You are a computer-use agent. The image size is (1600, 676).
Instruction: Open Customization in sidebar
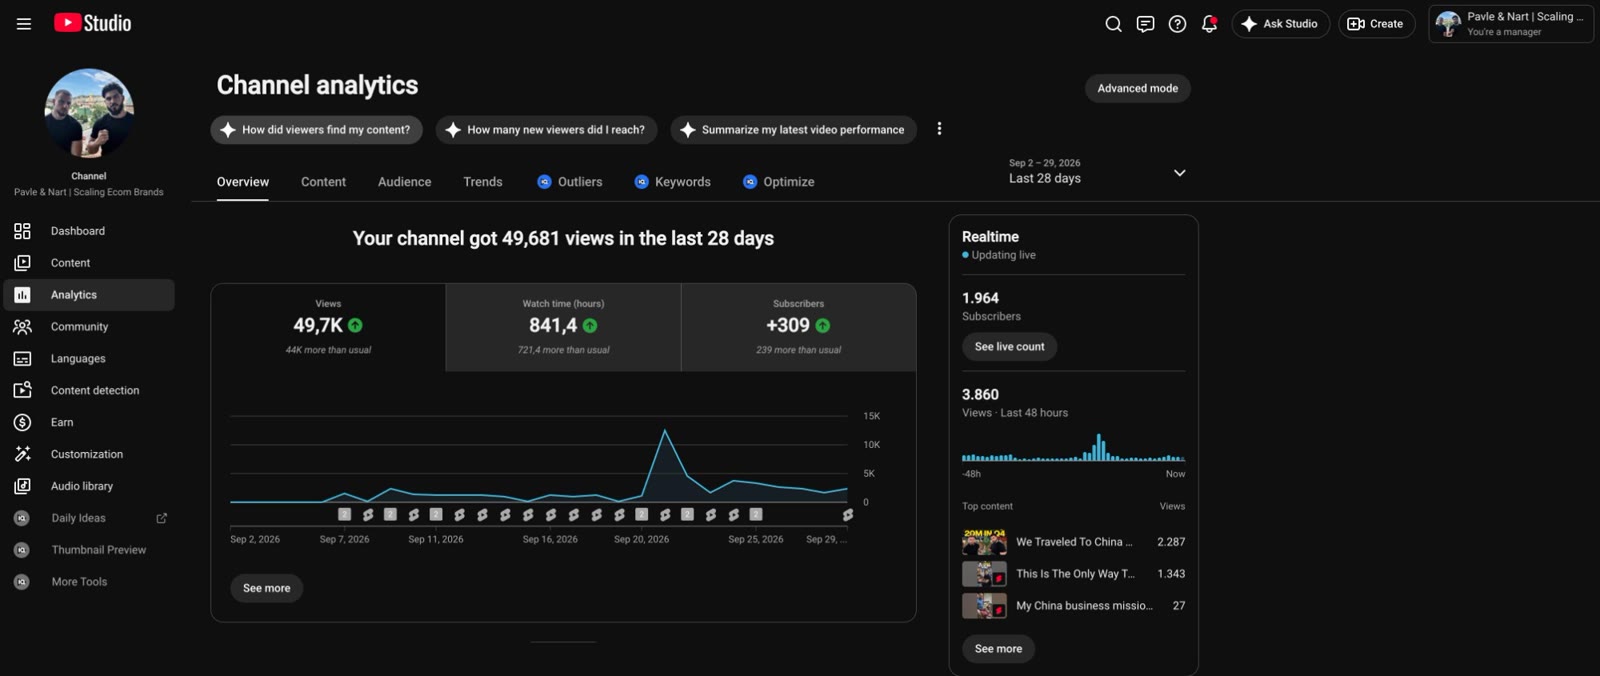[x=89, y=454]
